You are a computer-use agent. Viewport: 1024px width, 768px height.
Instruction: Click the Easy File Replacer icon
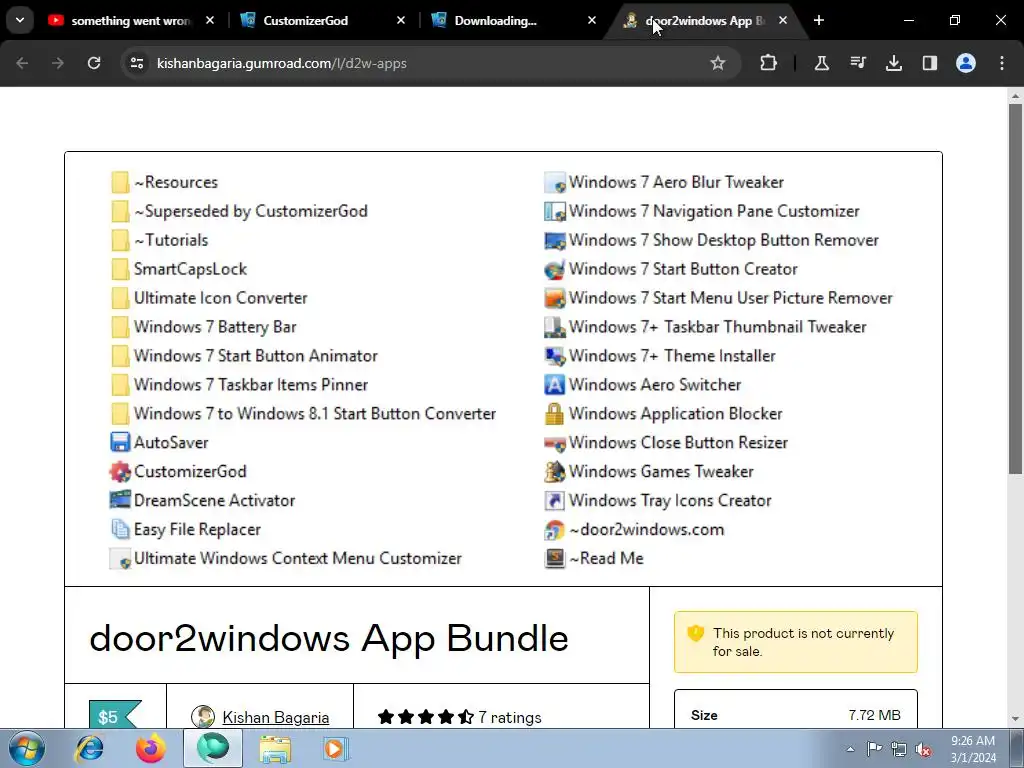click(x=120, y=529)
